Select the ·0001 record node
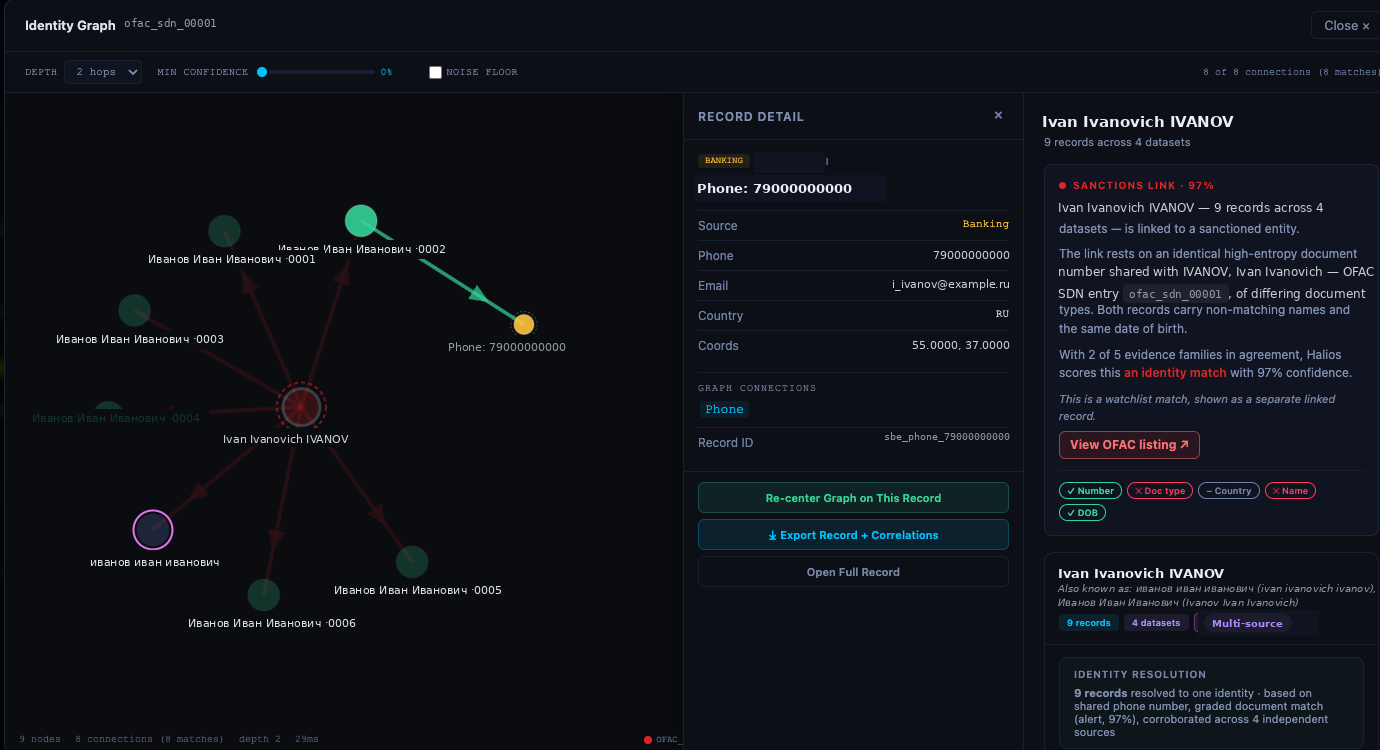 224,231
